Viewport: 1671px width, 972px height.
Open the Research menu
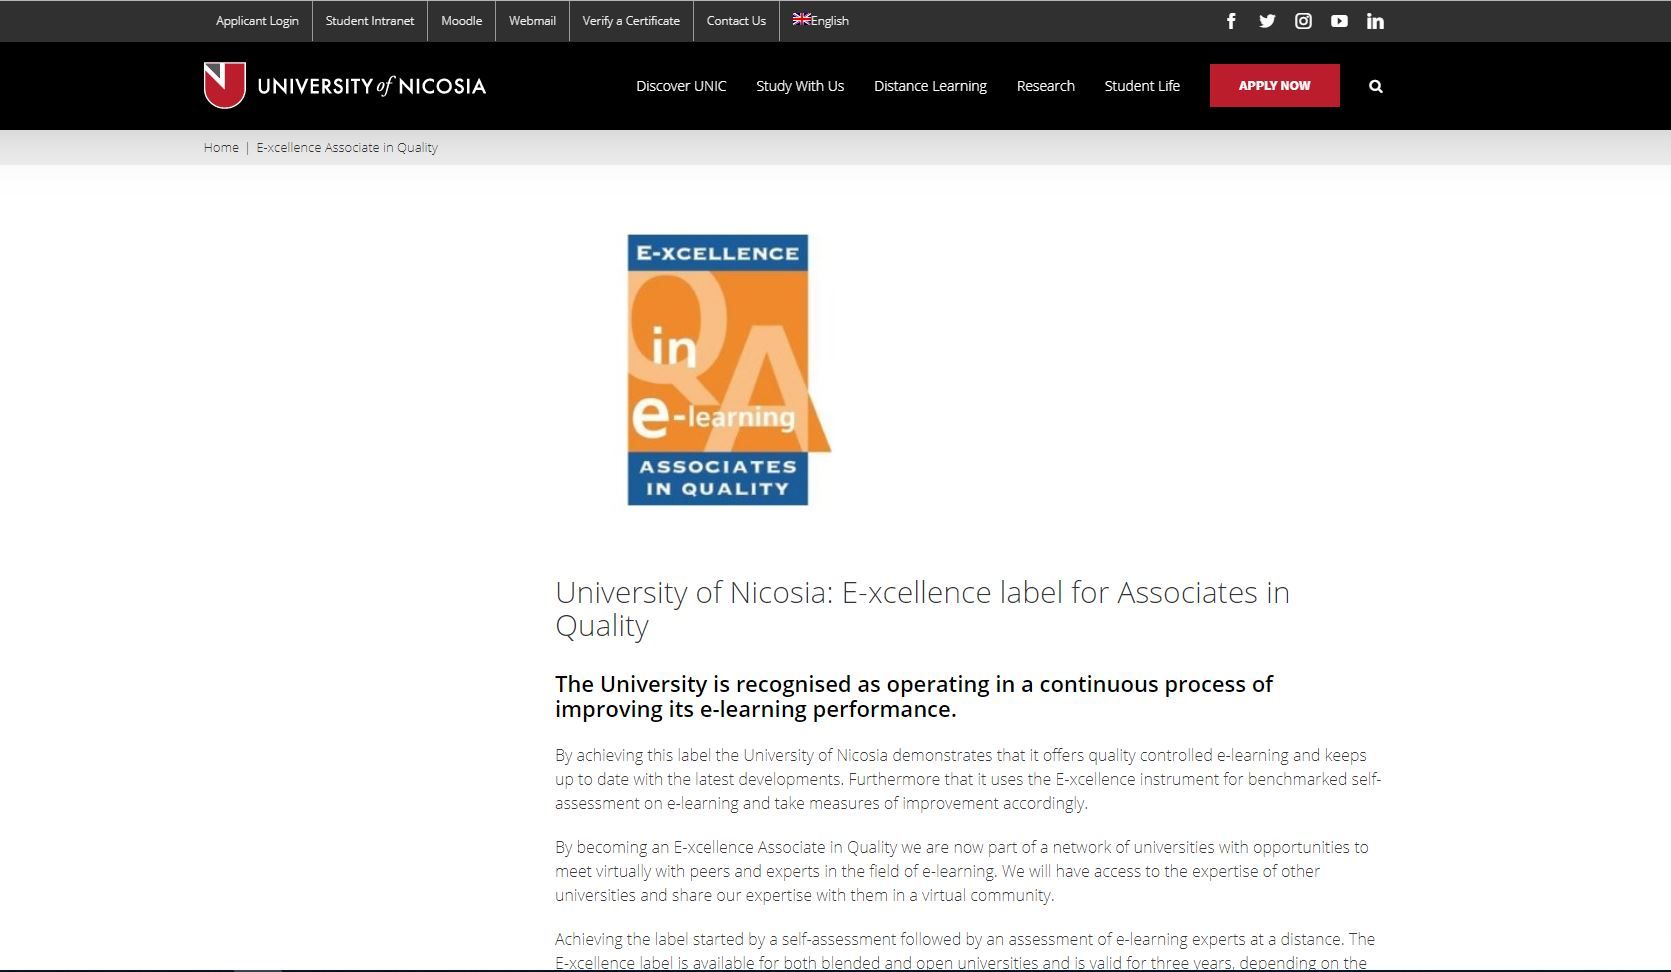(x=1045, y=86)
